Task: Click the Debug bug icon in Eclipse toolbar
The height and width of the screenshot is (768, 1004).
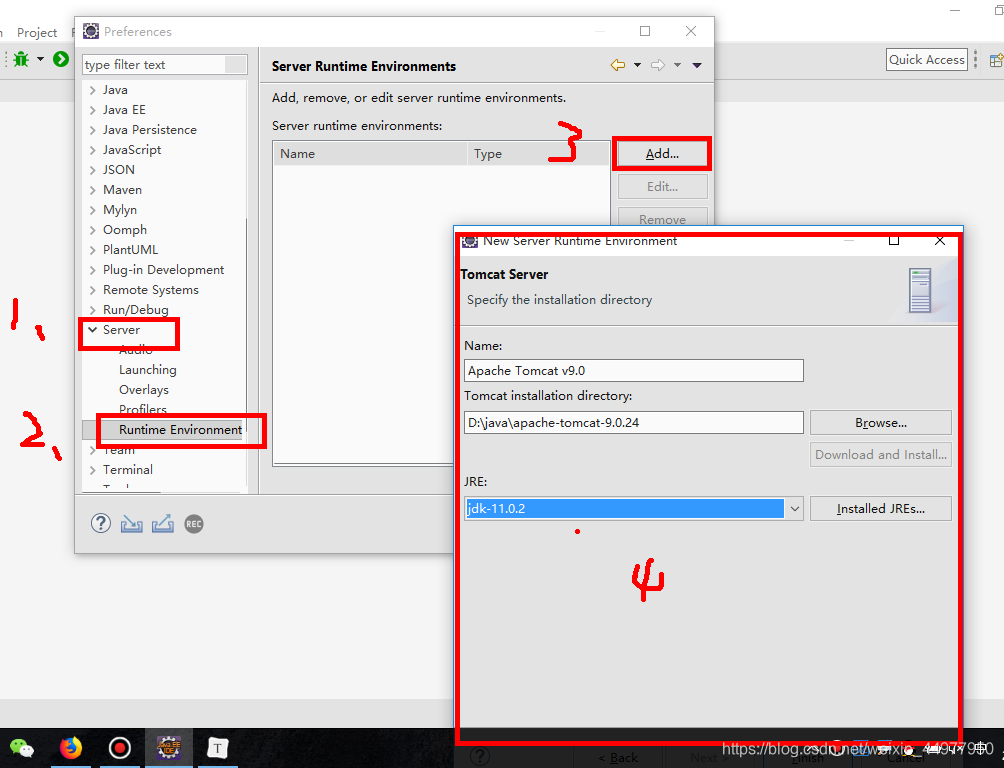Action: click(x=21, y=60)
